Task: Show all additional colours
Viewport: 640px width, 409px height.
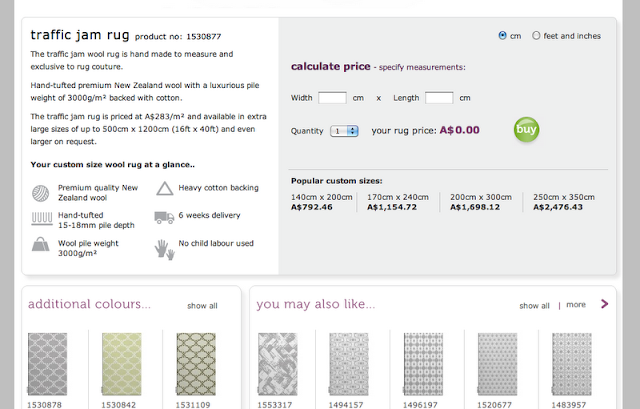Action: [202, 306]
